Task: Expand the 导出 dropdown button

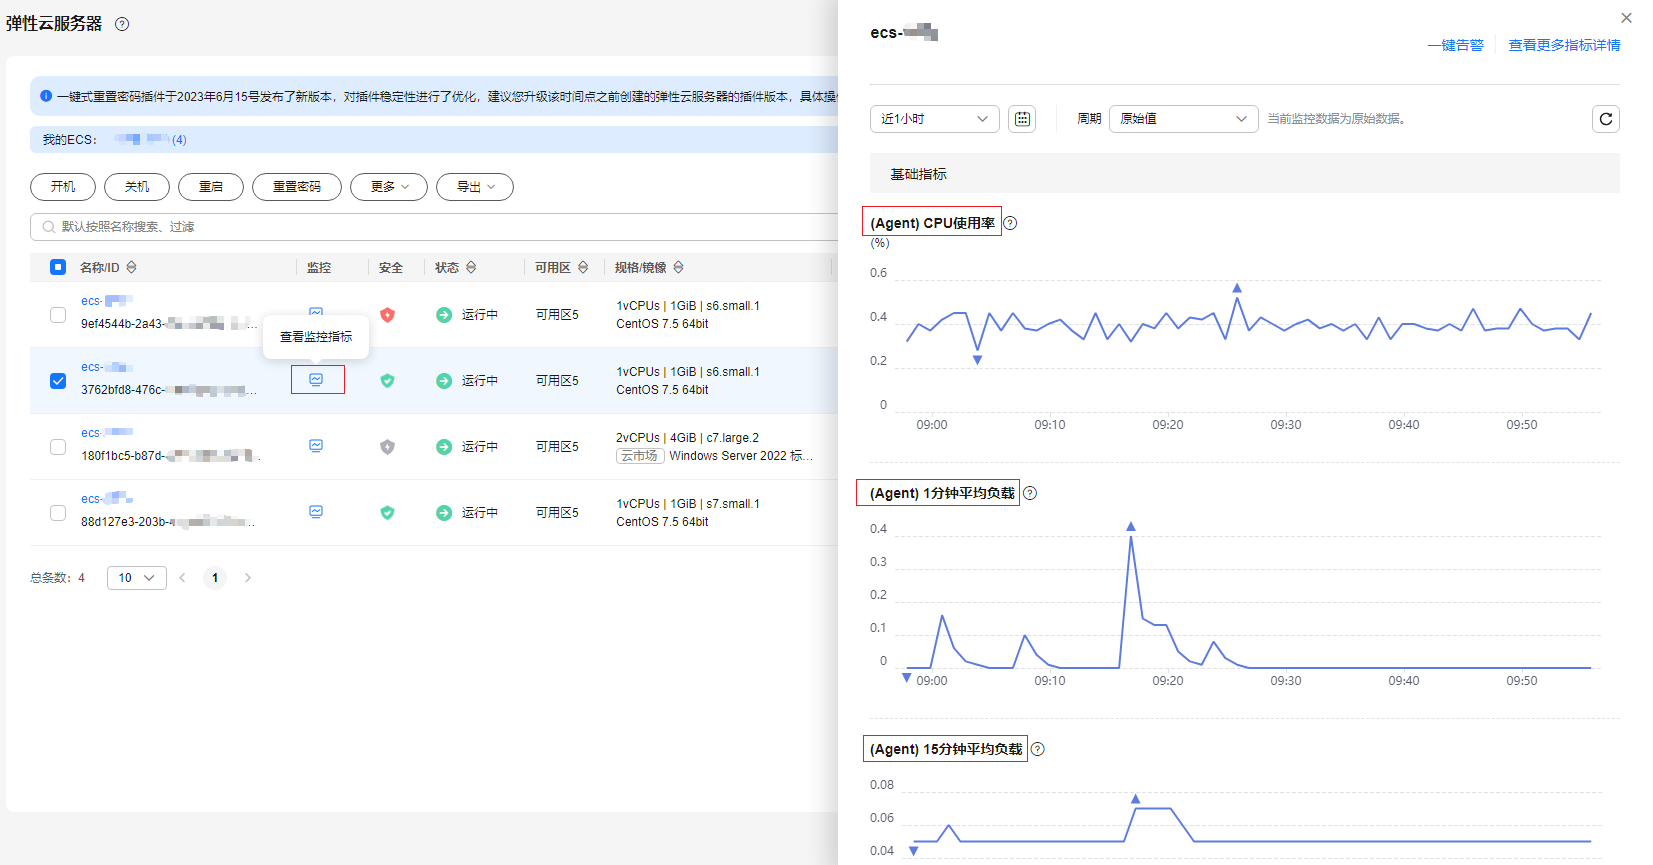Action: point(475,187)
